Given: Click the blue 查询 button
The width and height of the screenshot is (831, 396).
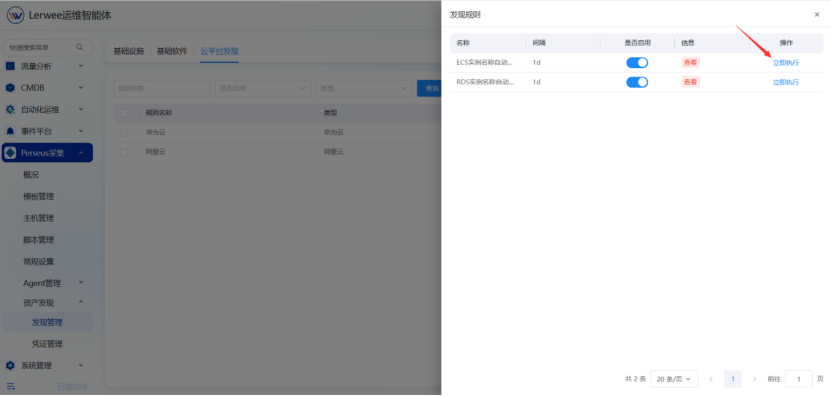Looking at the screenshot, I should pos(429,89).
